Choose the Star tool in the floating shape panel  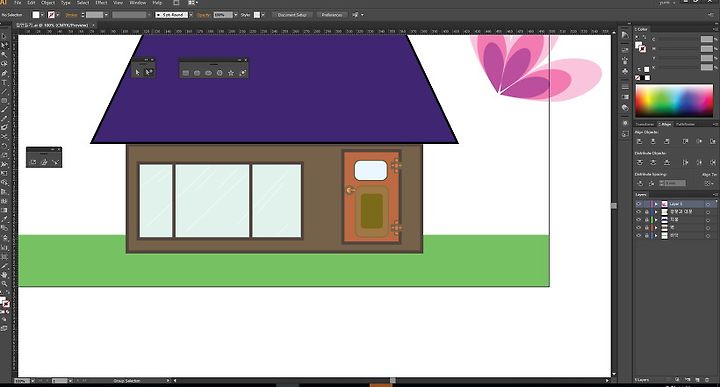(x=231, y=73)
